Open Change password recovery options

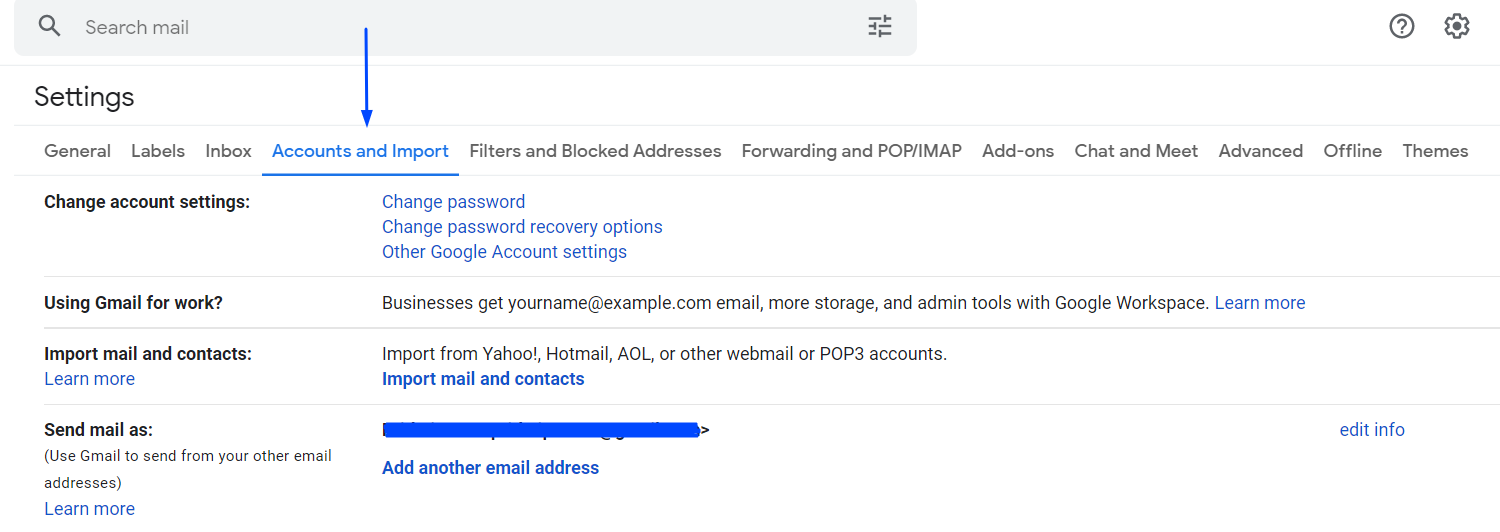point(522,227)
